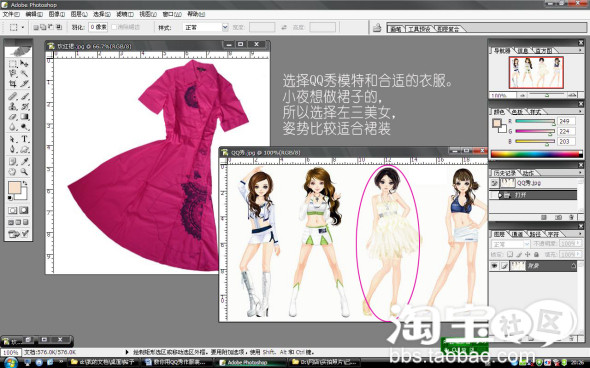Select the Rectangular Marquee tool in toolbox

pyautogui.click(x=13, y=63)
